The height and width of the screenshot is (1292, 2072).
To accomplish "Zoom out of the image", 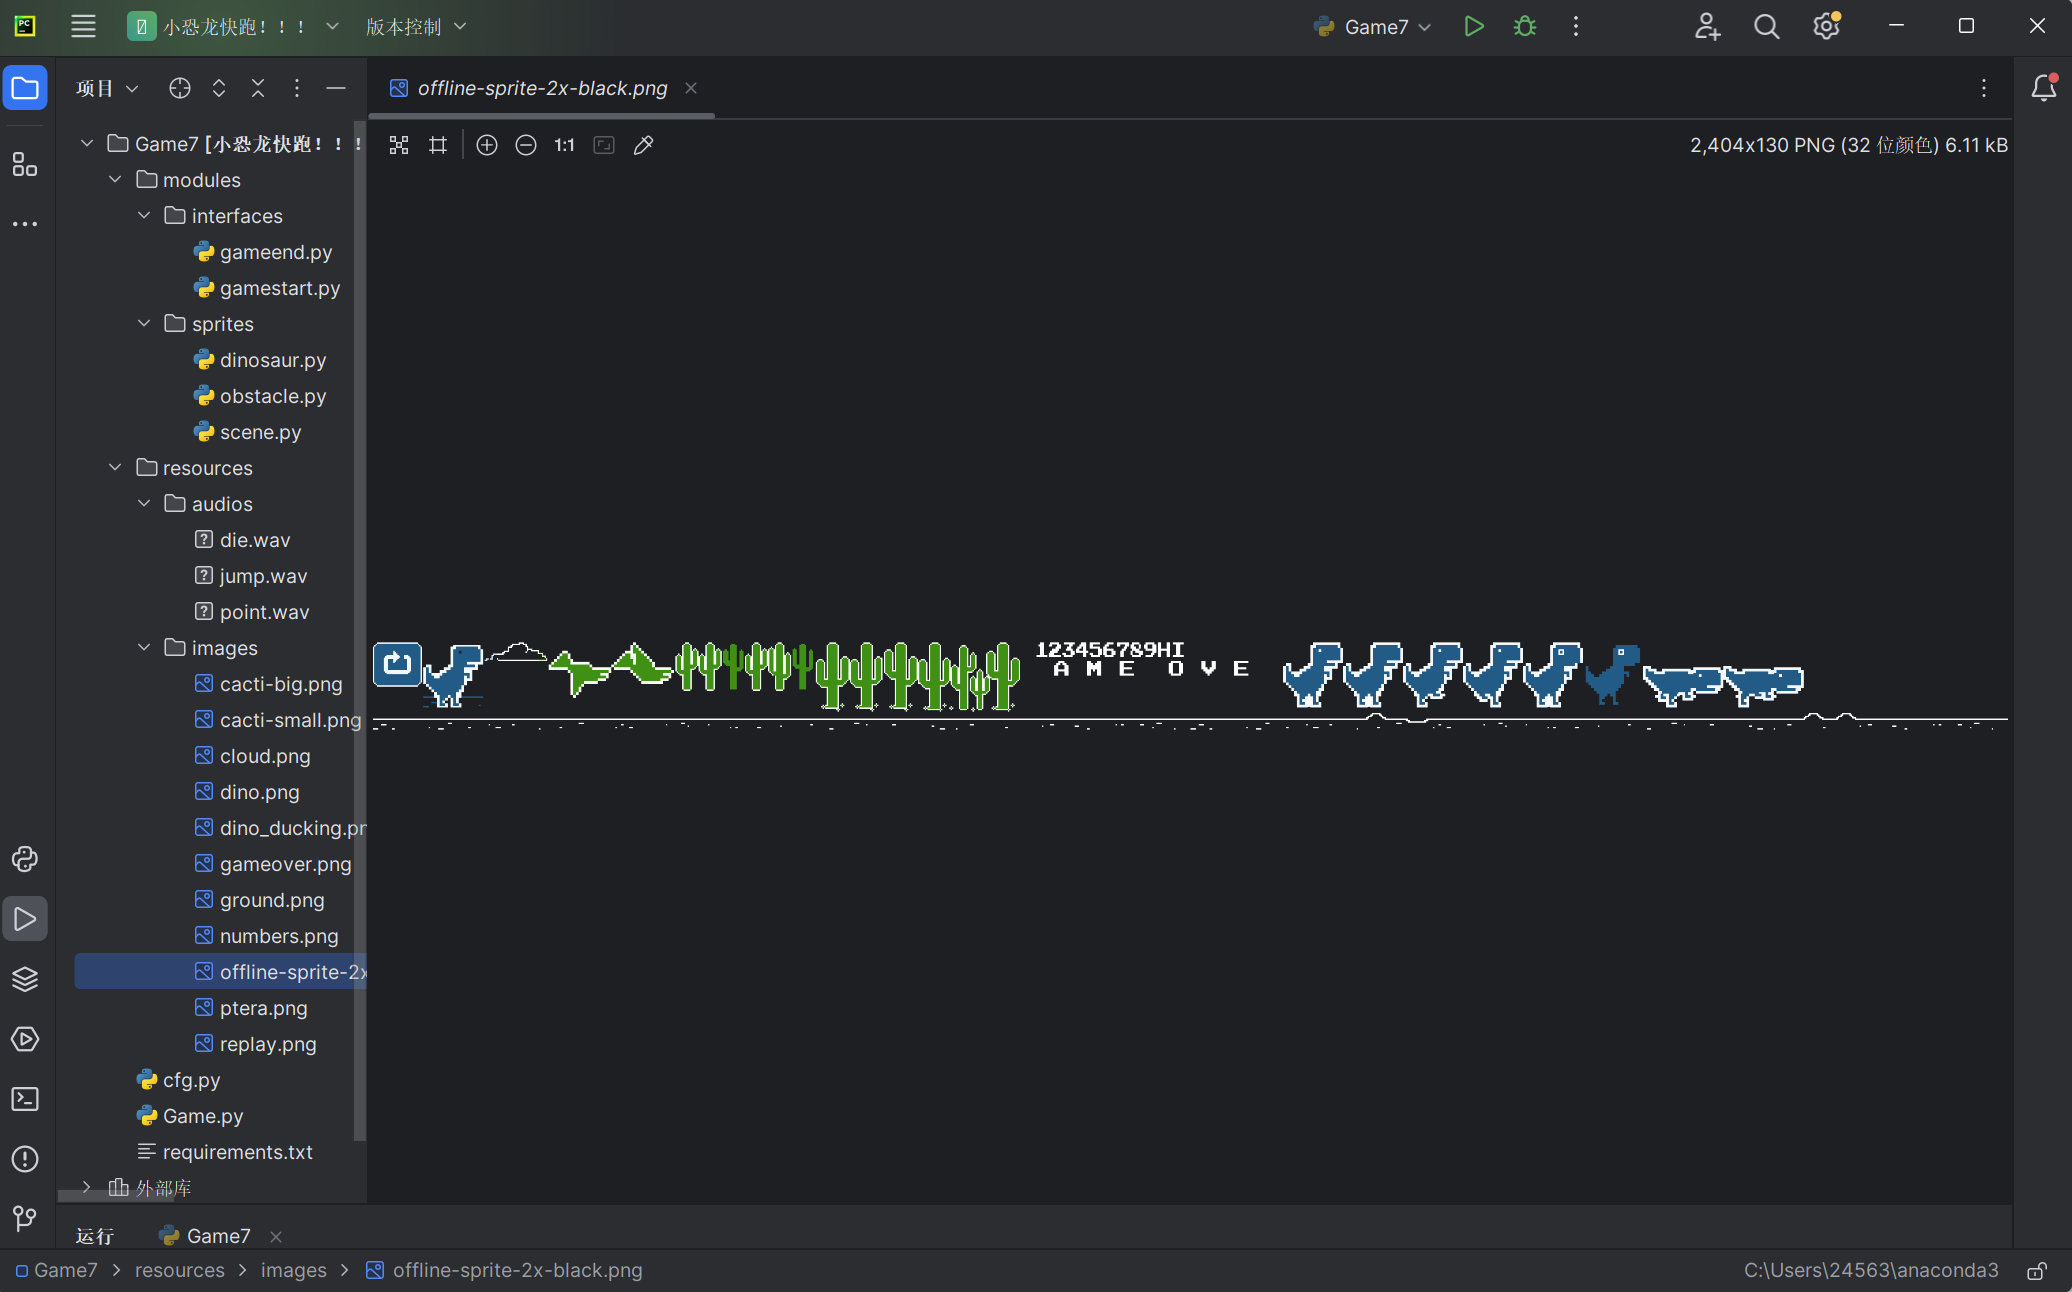I will tap(526, 145).
